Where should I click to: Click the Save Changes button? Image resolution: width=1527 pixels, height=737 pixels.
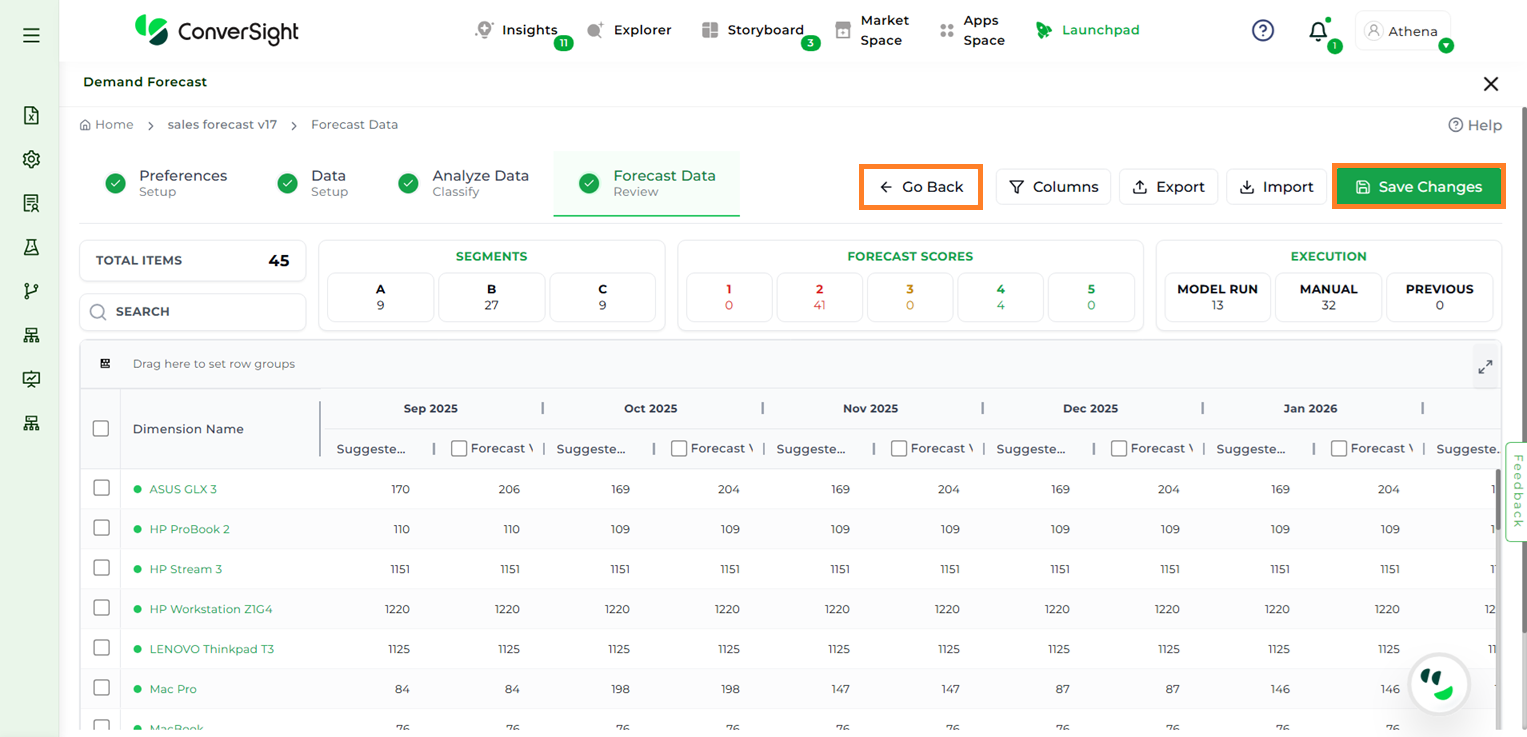[x=1418, y=187]
